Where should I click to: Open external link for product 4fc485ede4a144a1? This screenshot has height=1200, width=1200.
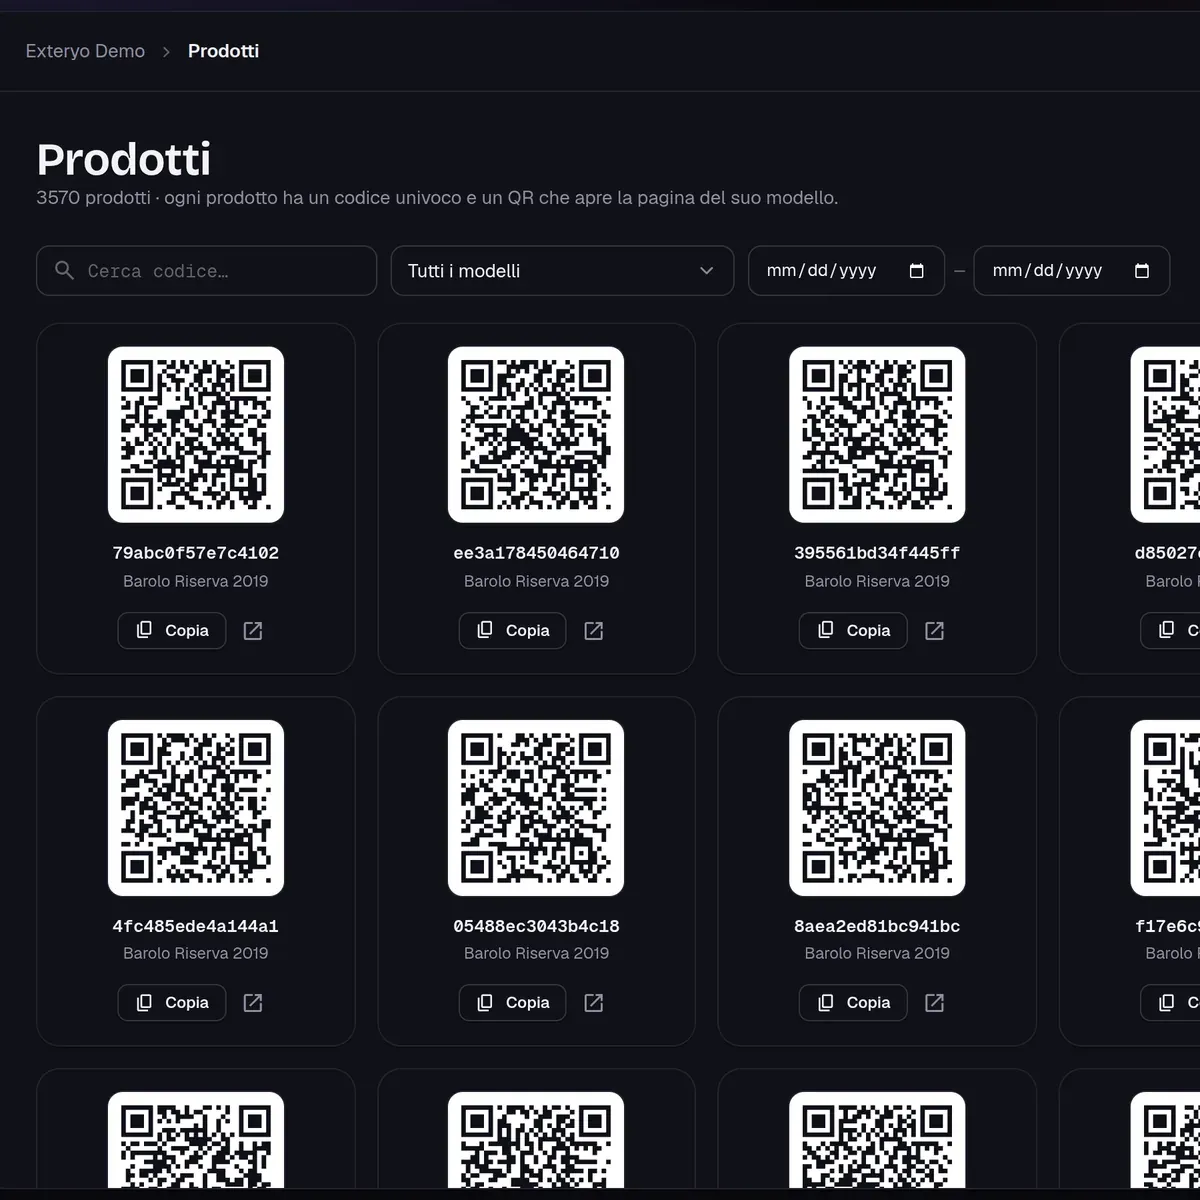(x=253, y=1003)
